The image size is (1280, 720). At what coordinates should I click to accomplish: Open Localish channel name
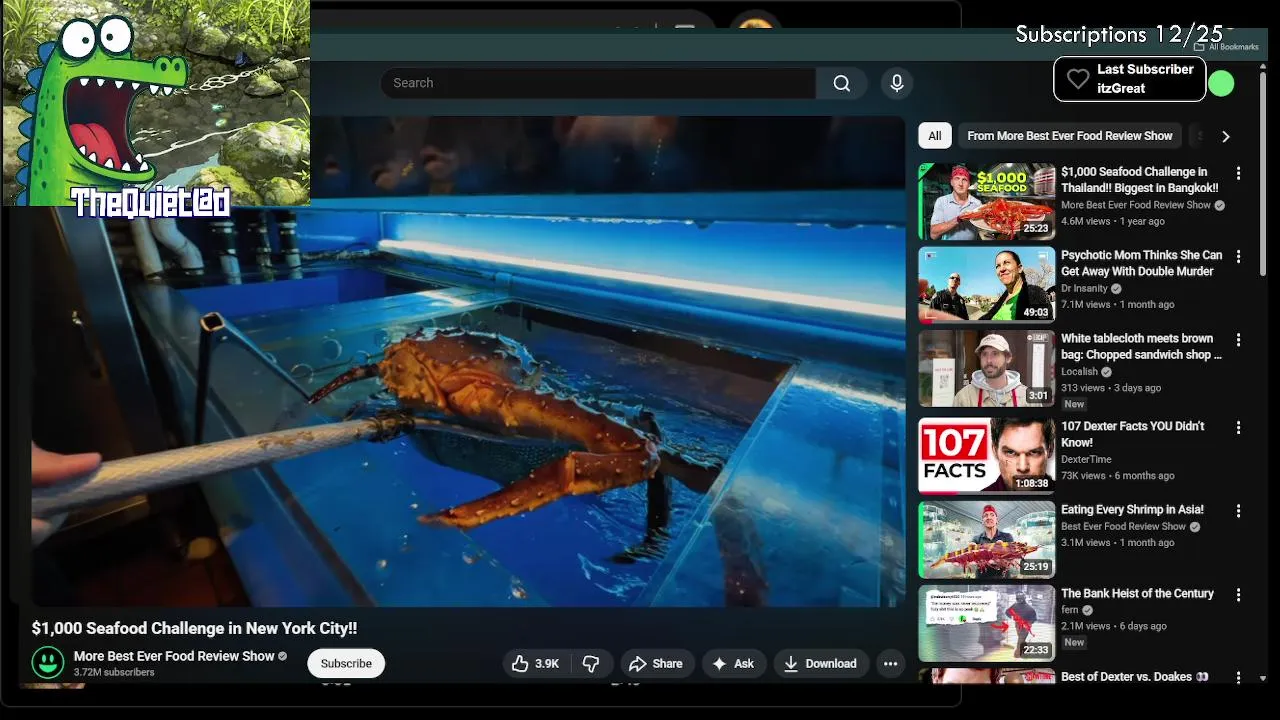click(1079, 372)
